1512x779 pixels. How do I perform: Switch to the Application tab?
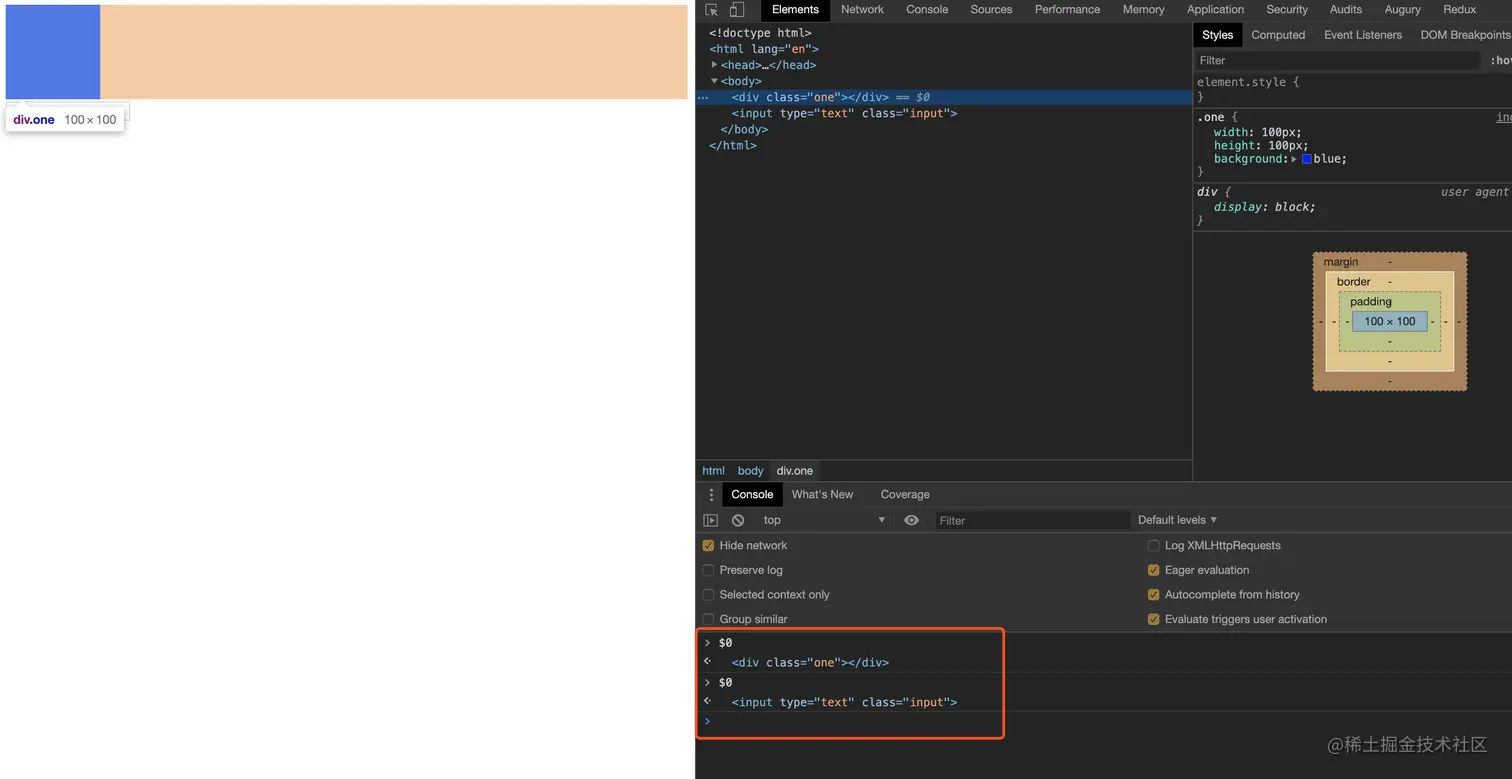click(x=1215, y=10)
